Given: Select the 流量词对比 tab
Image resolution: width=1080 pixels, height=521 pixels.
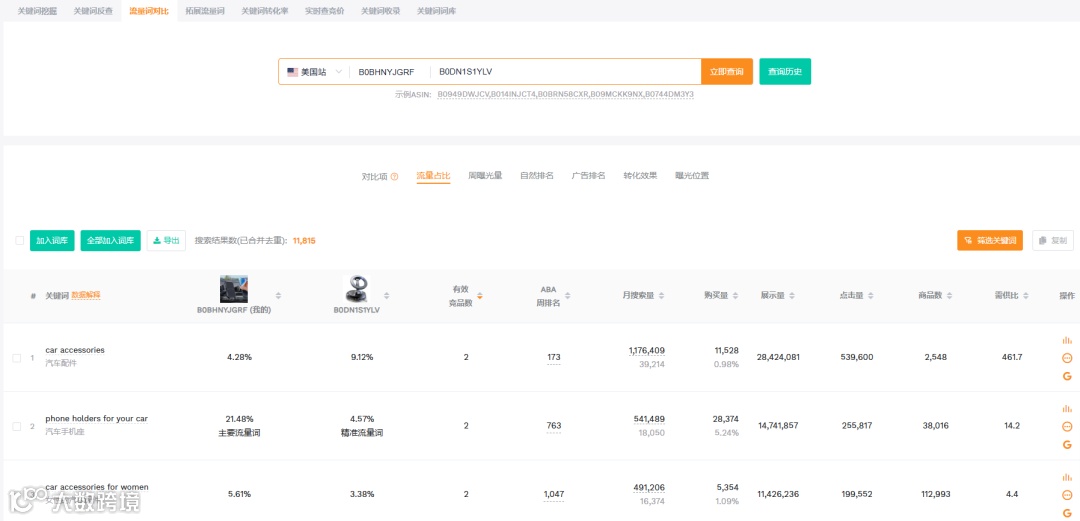Looking at the screenshot, I should point(149,11).
